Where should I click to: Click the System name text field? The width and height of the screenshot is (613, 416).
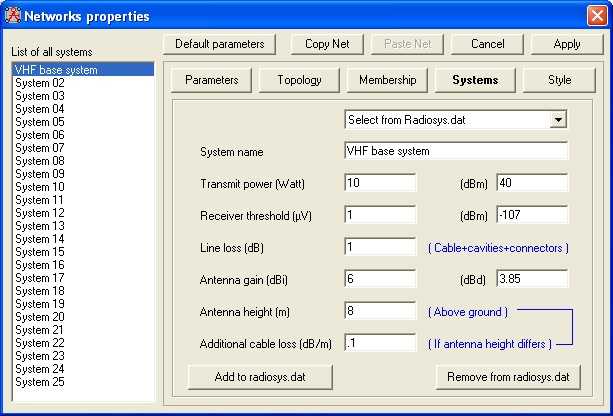tap(455, 151)
